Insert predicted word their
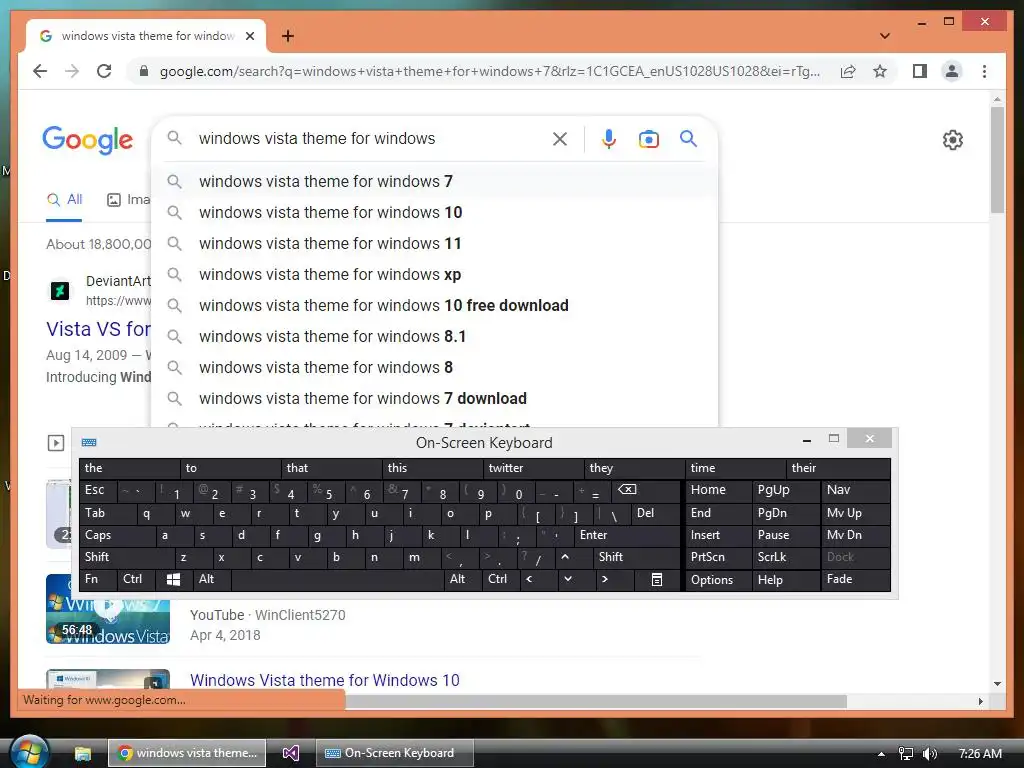This screenshot has height=768, width=1024. (x=839, y=468)
